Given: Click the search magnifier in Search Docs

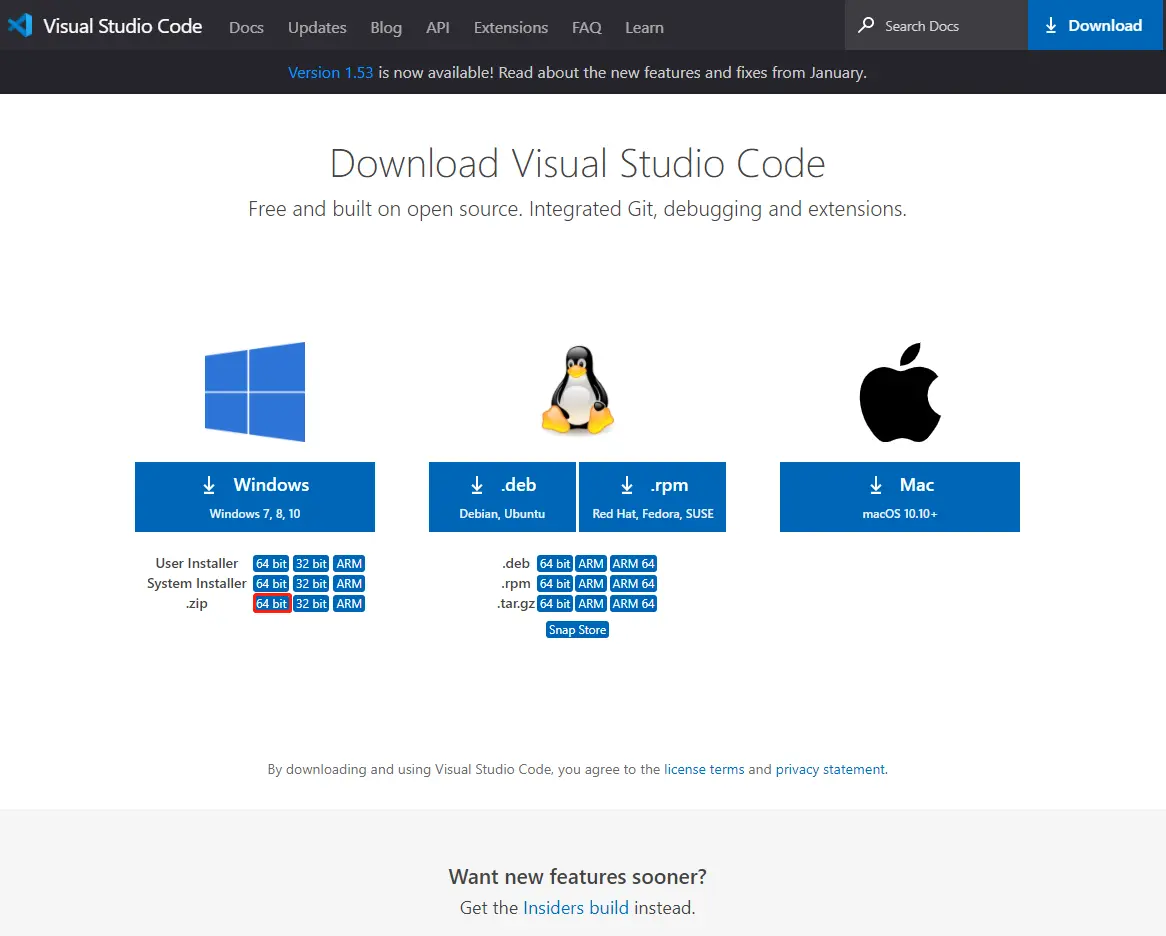Looking at the screenshot, I should point(865,25).
